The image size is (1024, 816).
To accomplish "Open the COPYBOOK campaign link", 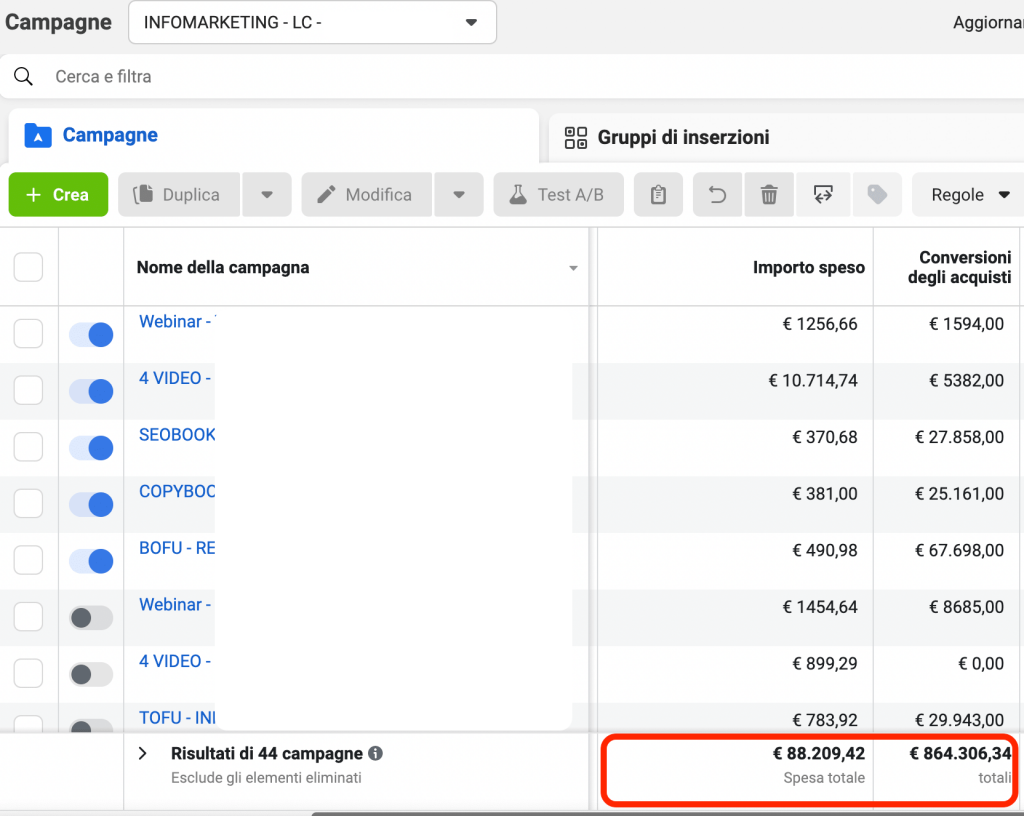I will (x=177, y=492).
